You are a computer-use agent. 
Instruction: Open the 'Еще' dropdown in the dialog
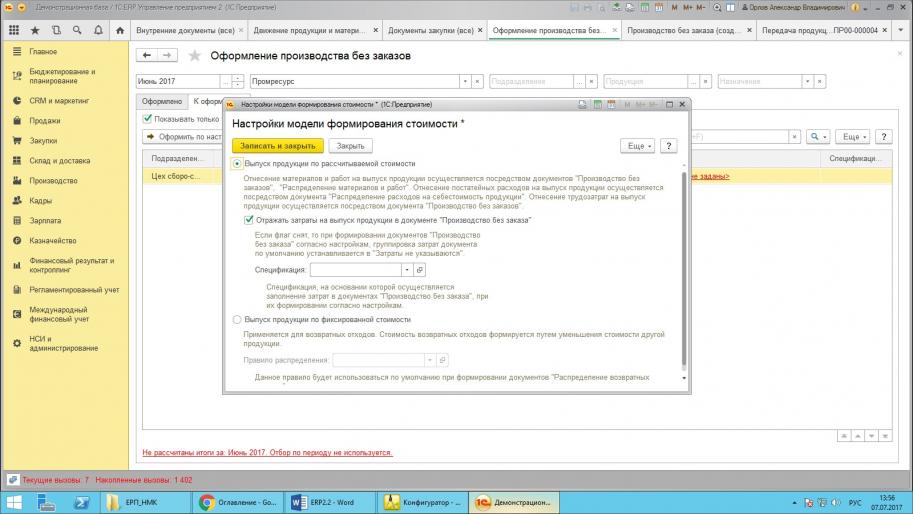(637, 146)
